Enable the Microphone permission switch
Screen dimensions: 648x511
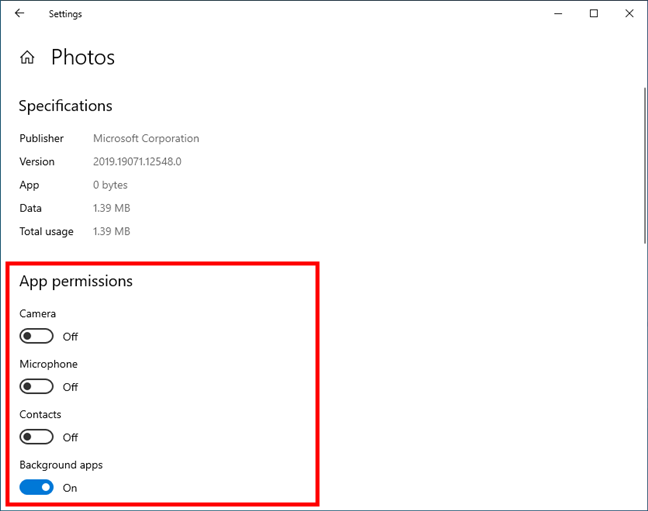click(36, 387)
